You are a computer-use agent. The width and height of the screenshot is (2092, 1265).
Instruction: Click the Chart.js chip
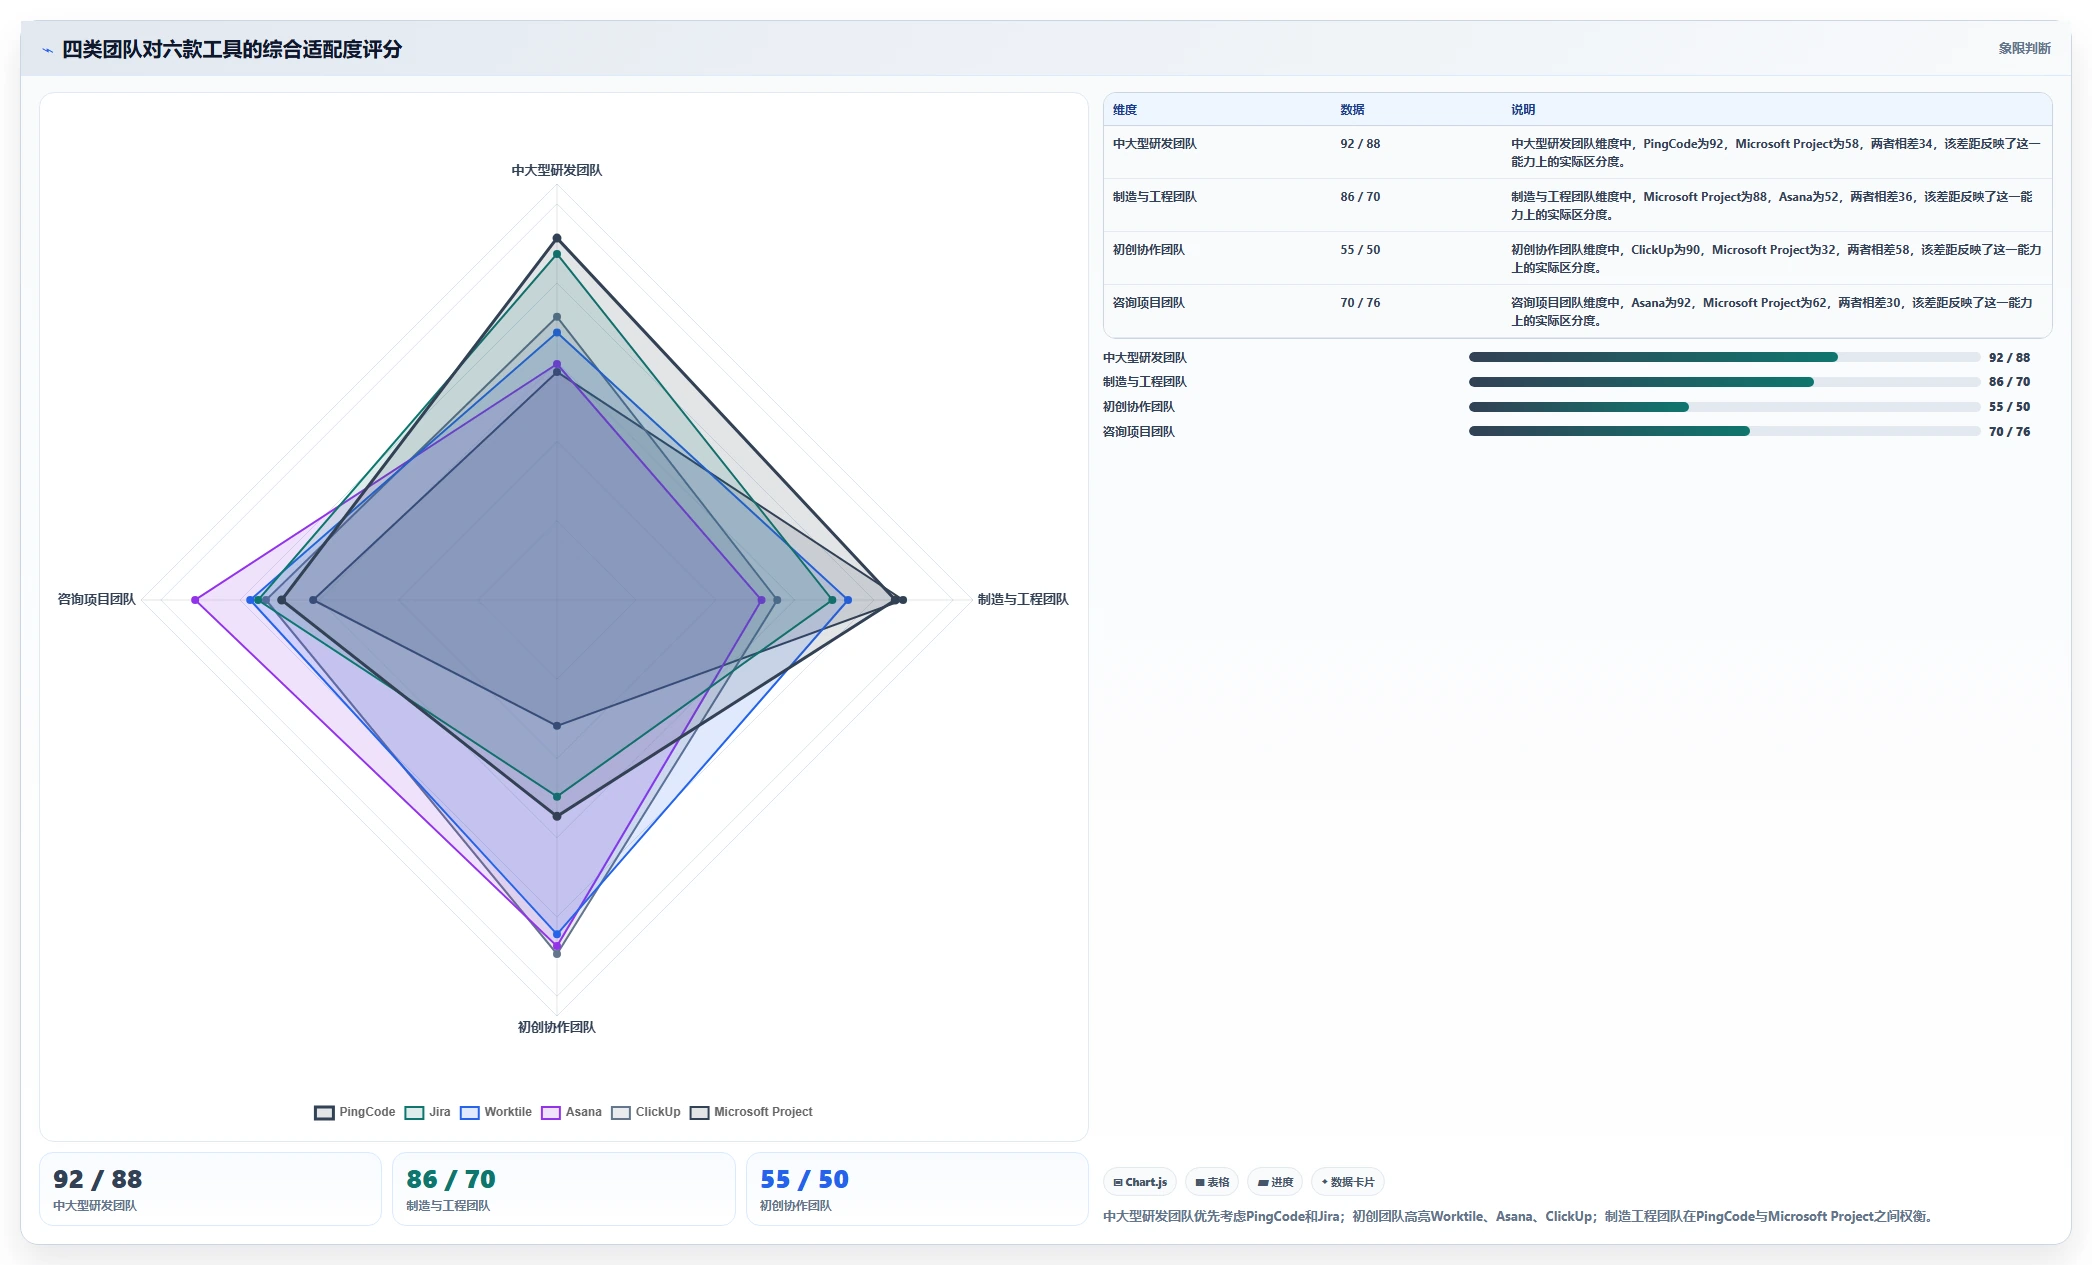click(x=1140, y=1182)
